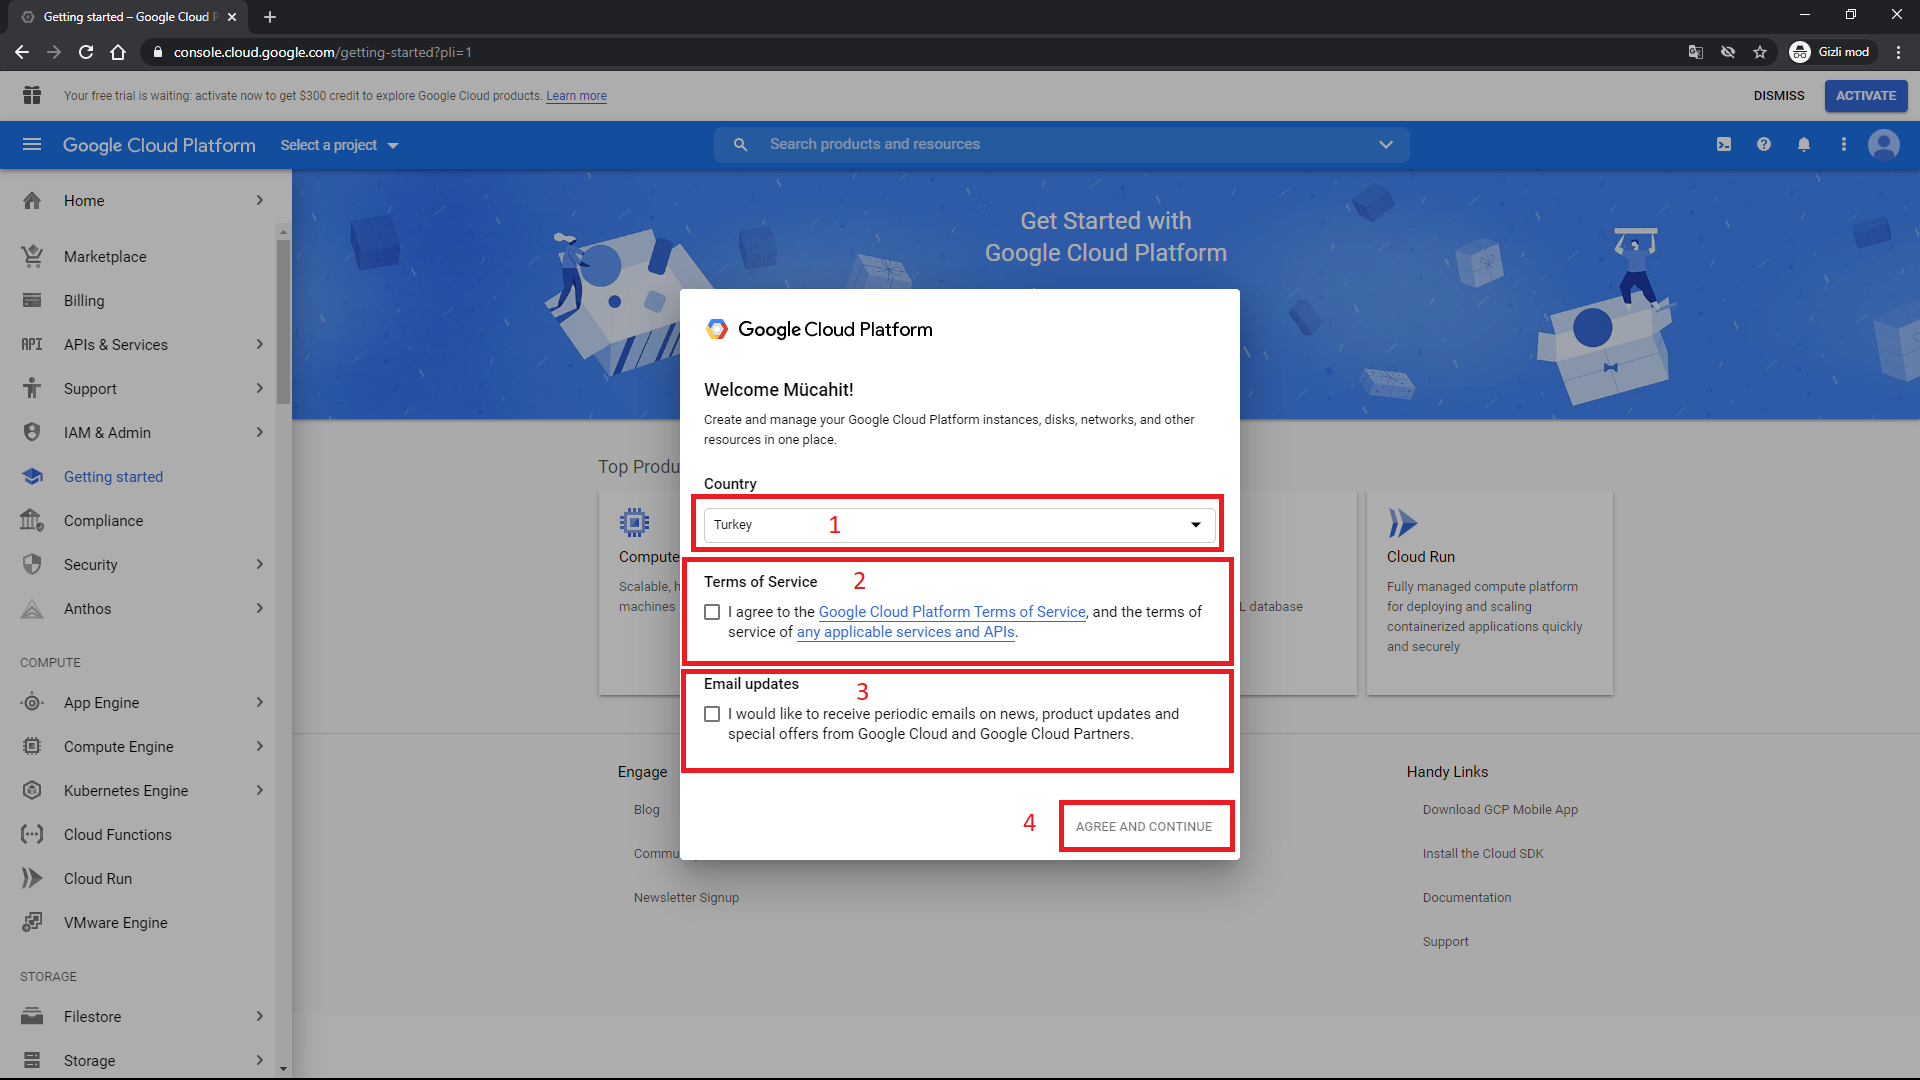Click the Anthos triangle icon
Screen dimensions: 1920x1080
coord(32,608)
